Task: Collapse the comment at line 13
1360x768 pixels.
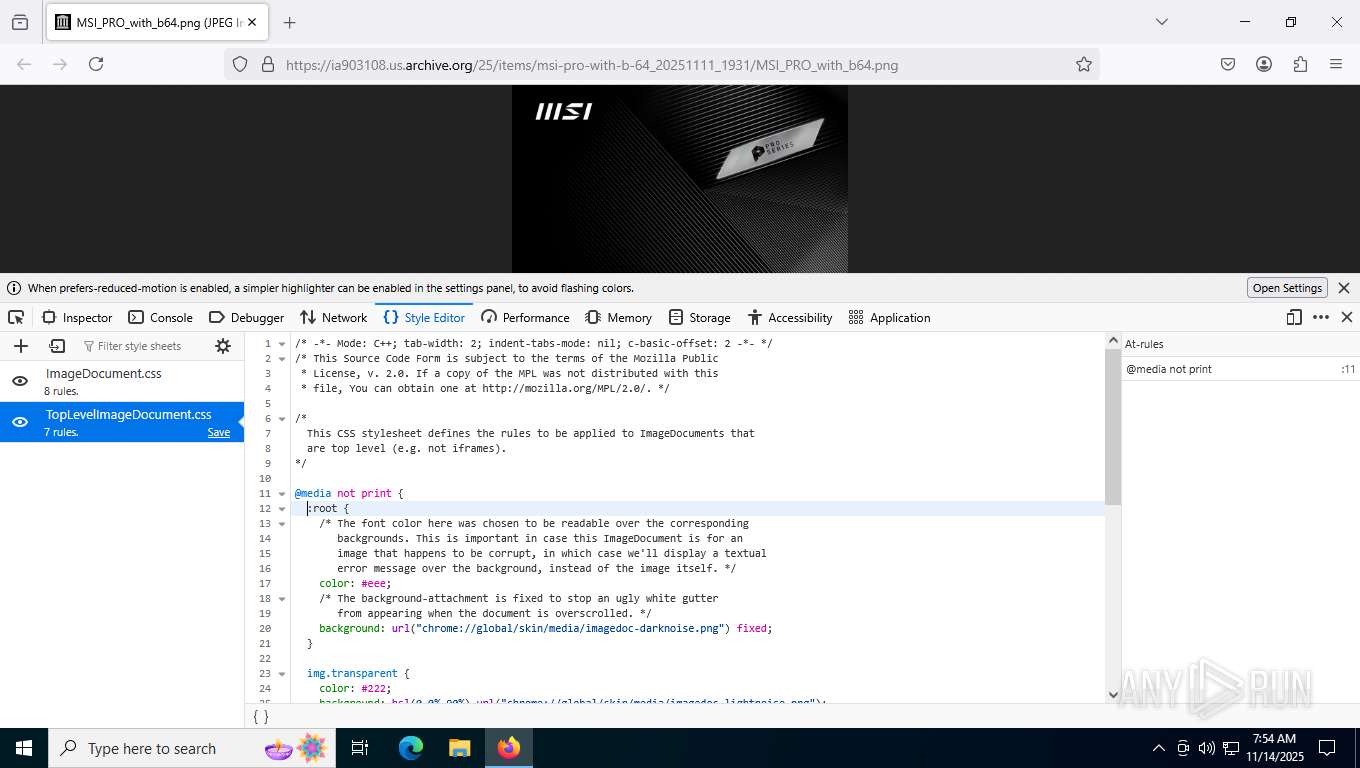Action: click(282, 523)
